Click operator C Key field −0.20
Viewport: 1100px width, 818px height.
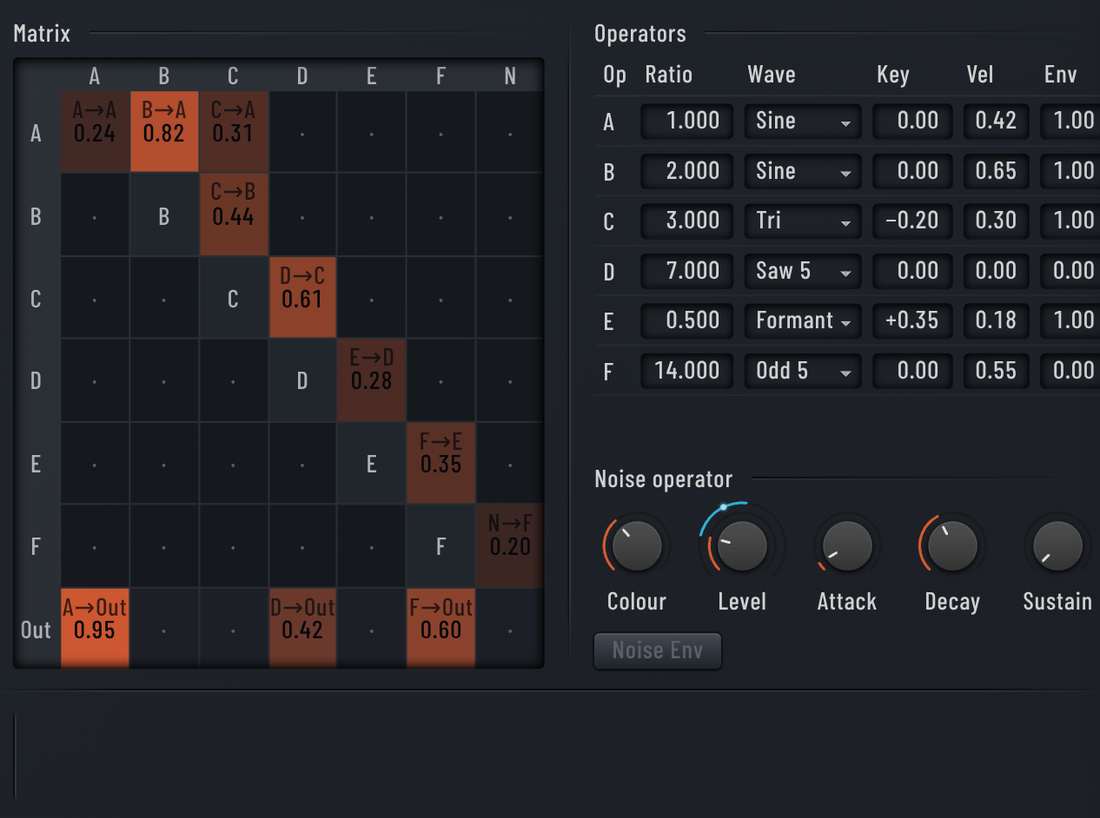(912, 221)
